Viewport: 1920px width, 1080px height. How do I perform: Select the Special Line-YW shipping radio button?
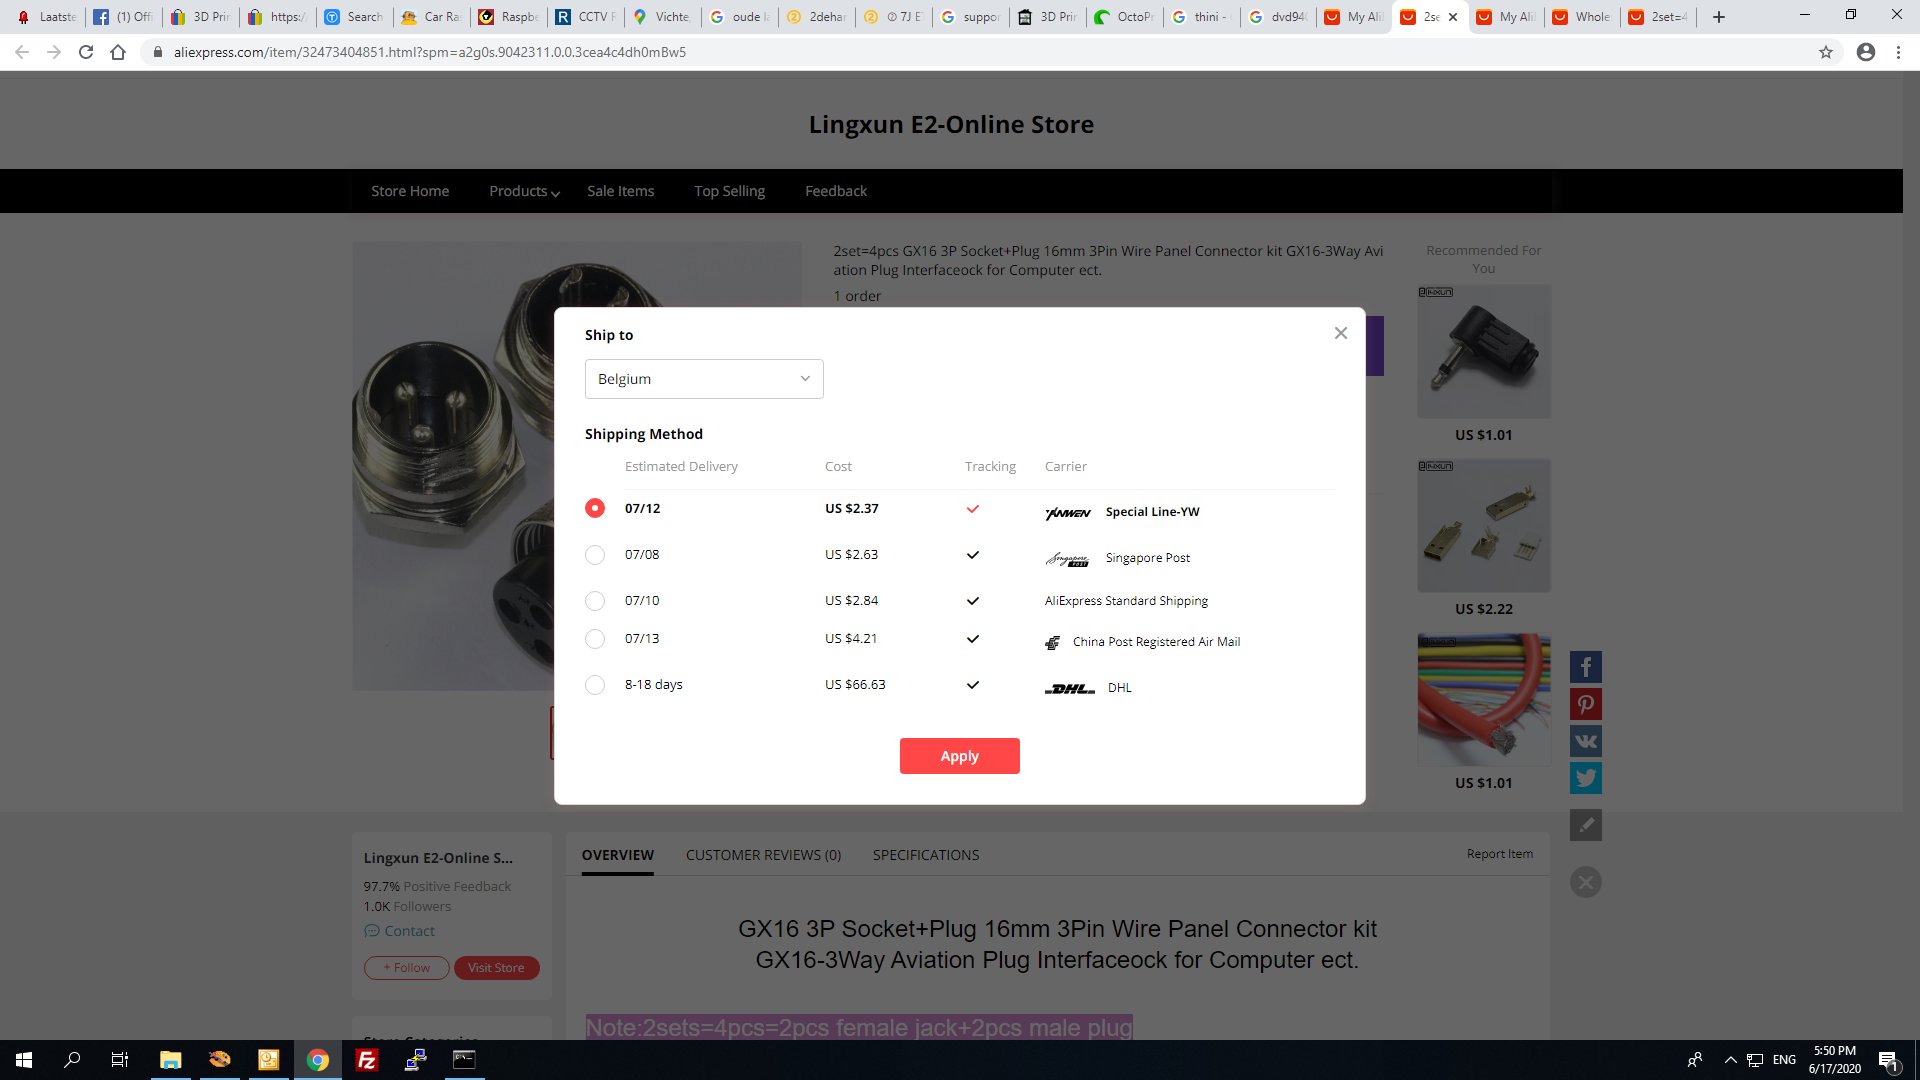[595, 508]
